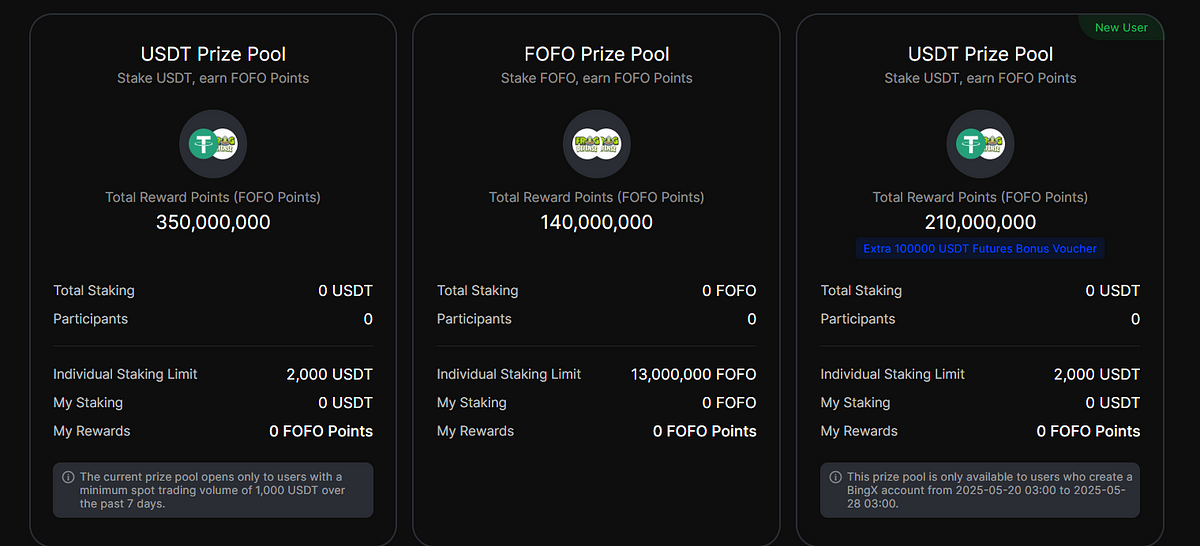
Task: Click the spot trading volume notice box
Action: click(213, 490)
